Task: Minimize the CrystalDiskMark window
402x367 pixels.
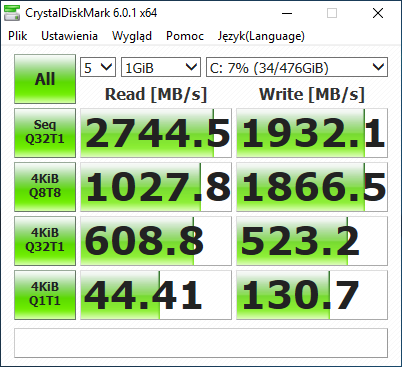Action: [x=287, y=13]
